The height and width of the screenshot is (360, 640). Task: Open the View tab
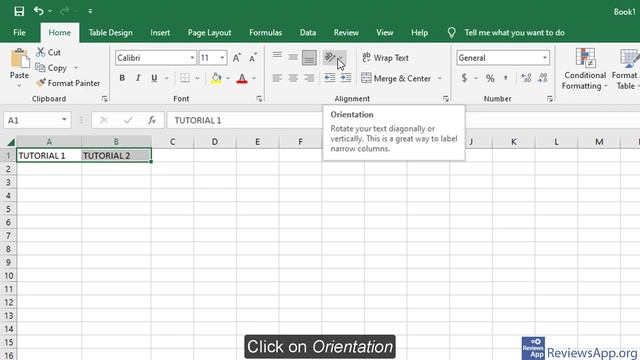click(x=384, y=33)
